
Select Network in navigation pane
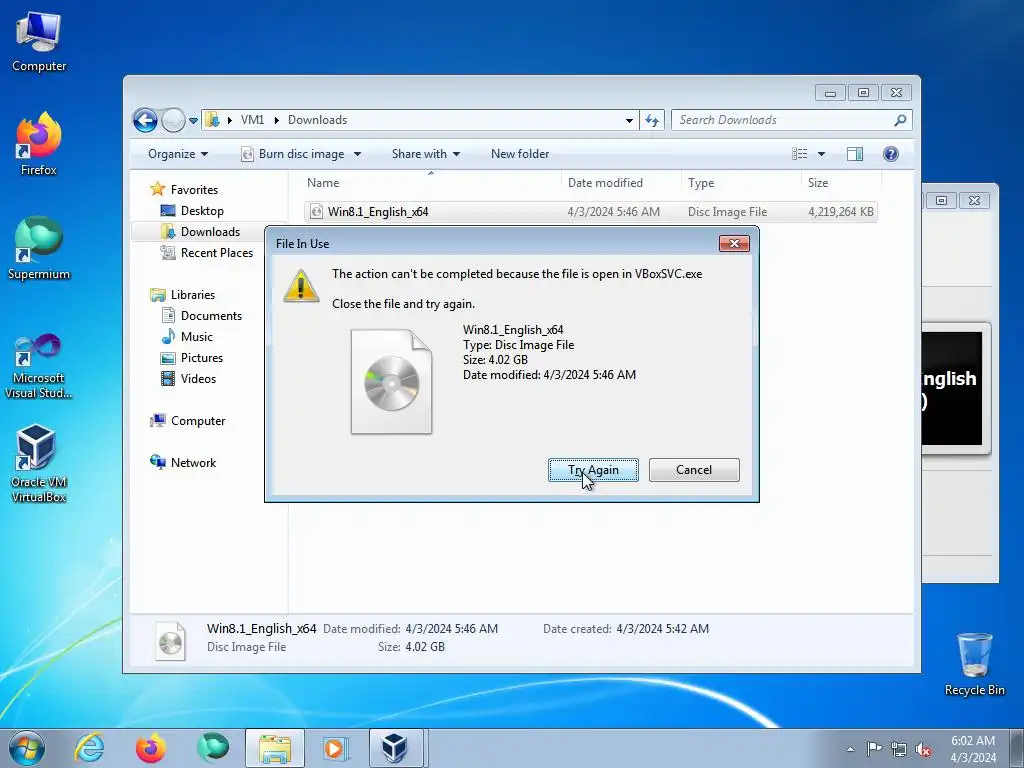(193, 462)
